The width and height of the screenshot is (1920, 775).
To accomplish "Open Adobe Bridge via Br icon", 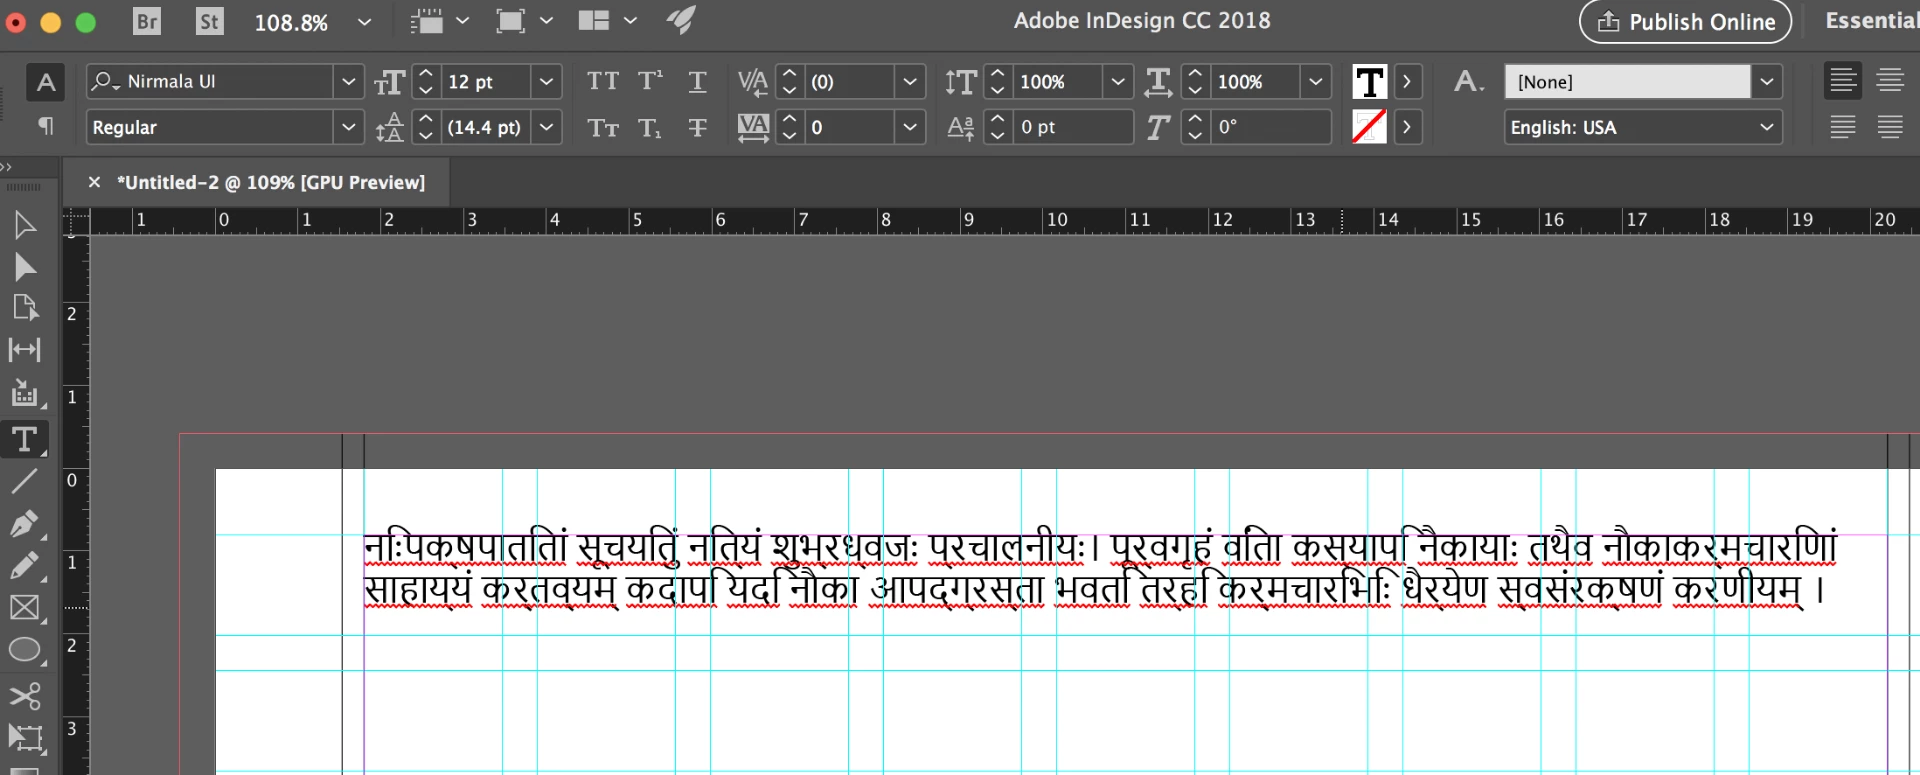I will coord(147,21).
